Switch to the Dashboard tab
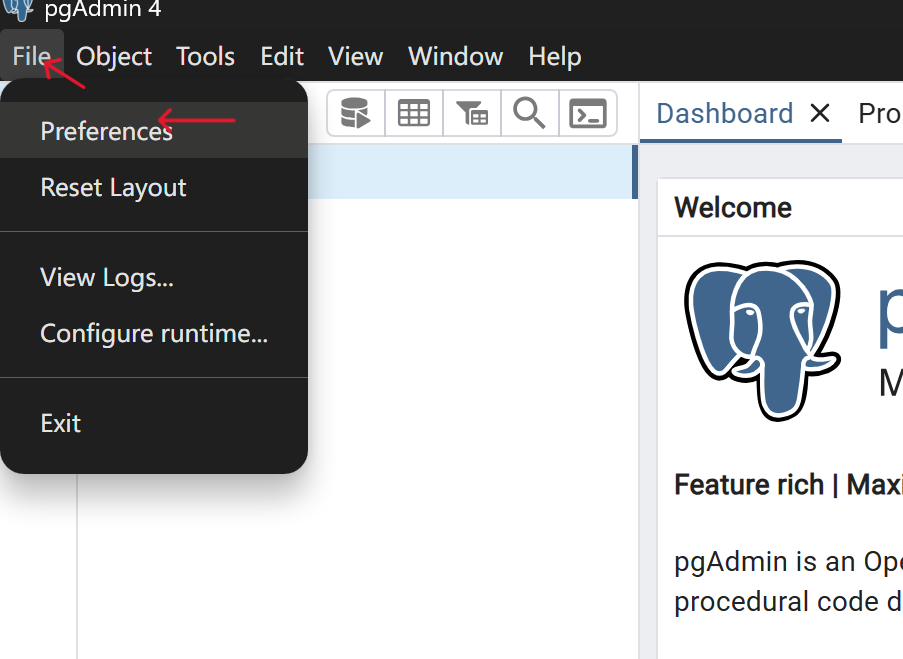The image size is (903, 659). pyautogui.click(x=724, y=113)
